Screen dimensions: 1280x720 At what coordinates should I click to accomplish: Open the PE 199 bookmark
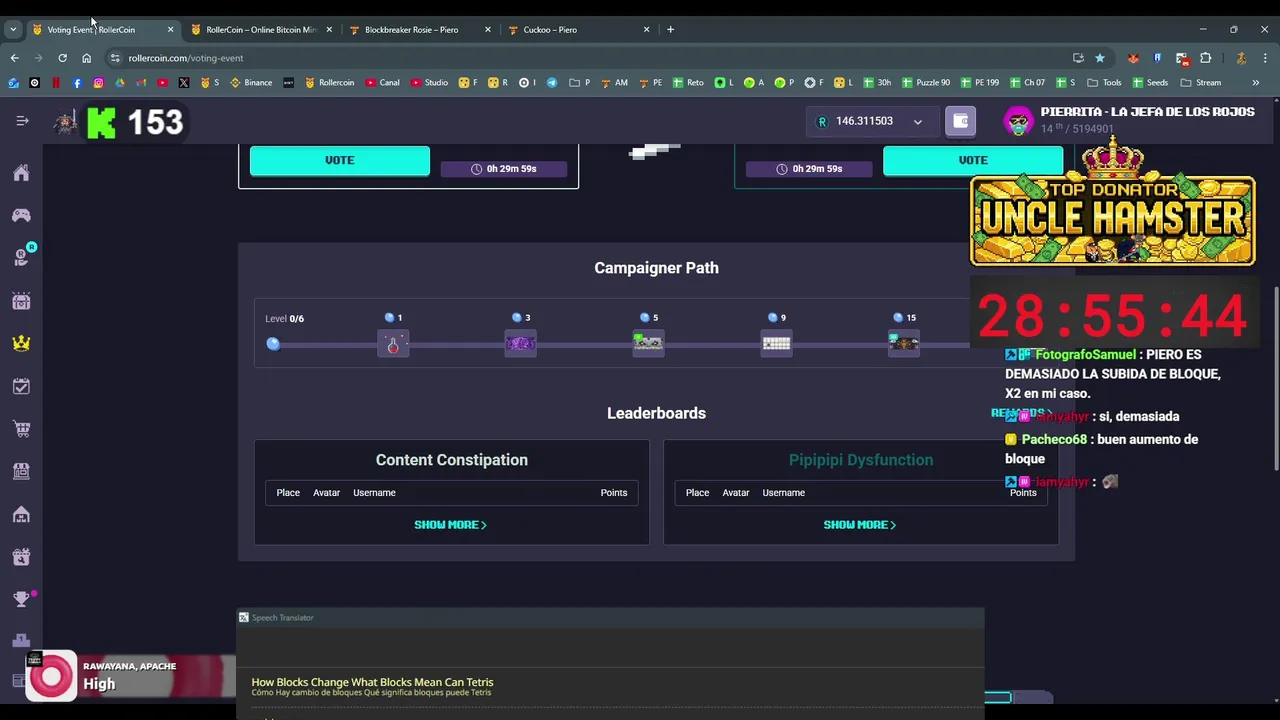click(x=979, y=83)
